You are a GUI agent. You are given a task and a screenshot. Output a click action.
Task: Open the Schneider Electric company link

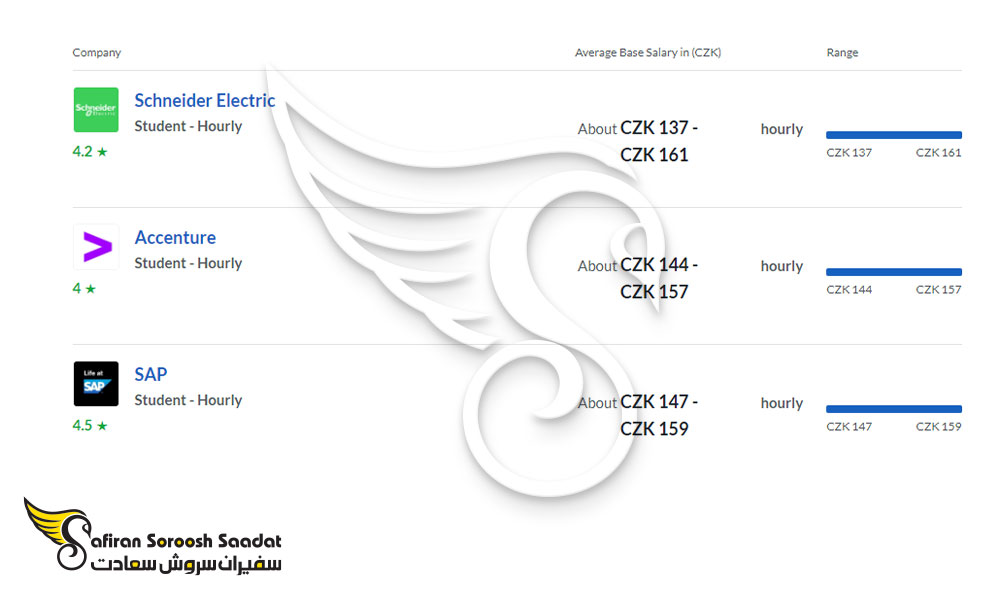tap(205, 101)
